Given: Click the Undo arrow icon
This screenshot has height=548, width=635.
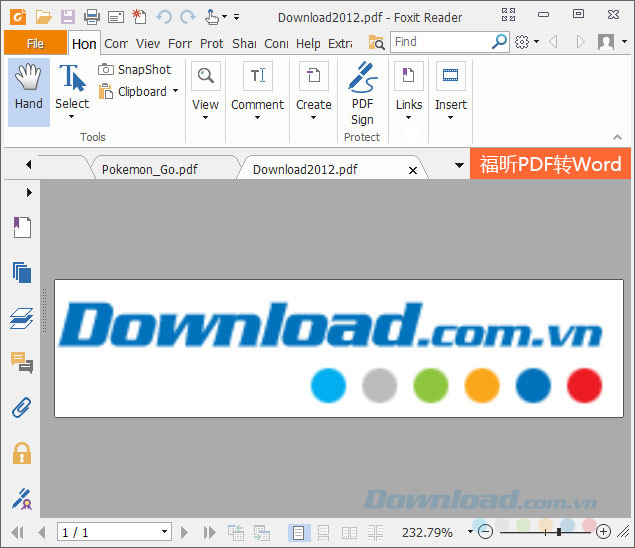Looking at the screenshot, I should pos(164,17).
